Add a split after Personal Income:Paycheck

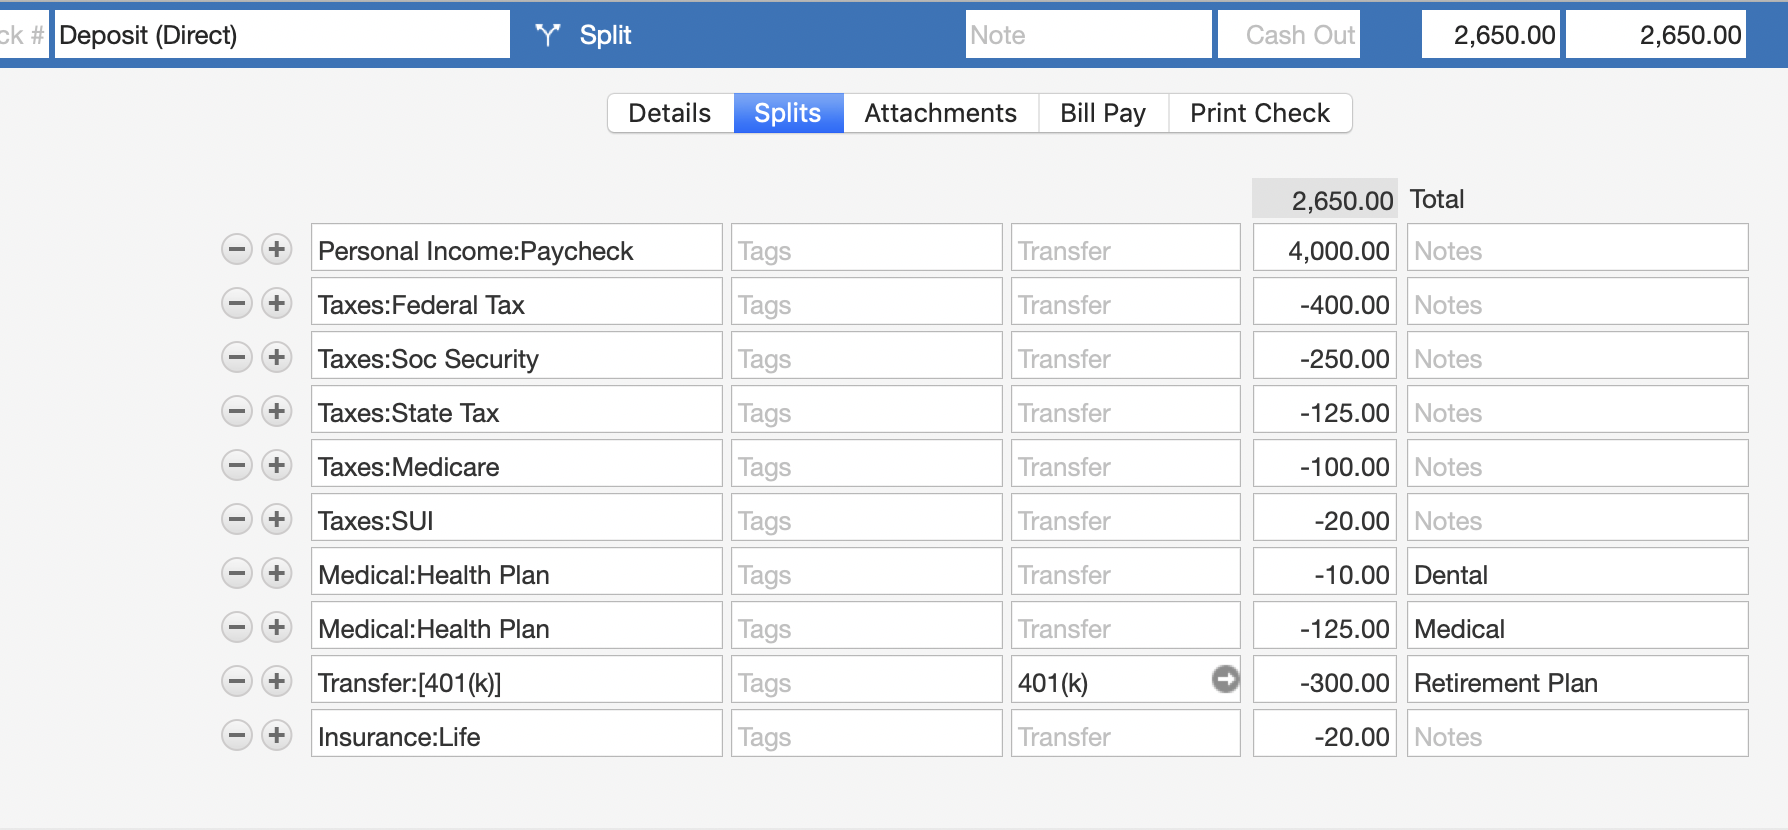(277, 249)
